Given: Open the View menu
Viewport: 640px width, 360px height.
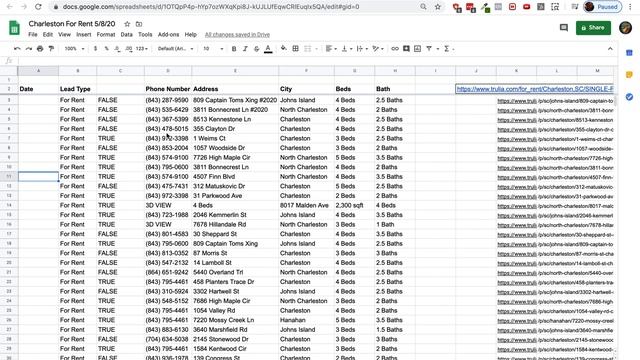Looking at the screenshot, I should (x=64, y=35).
